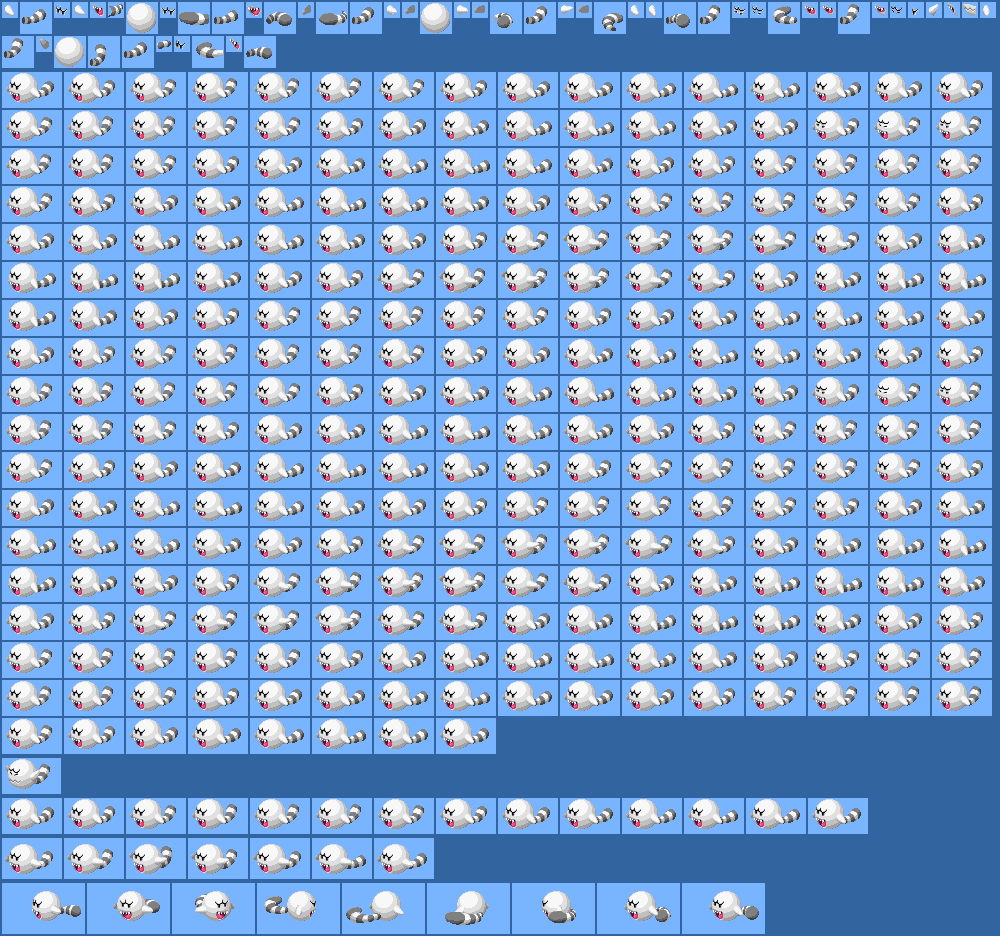The image size is (1000, 936).
Task: Select the lone Boo frame alone on its row
Action: [x=31, y=776]
